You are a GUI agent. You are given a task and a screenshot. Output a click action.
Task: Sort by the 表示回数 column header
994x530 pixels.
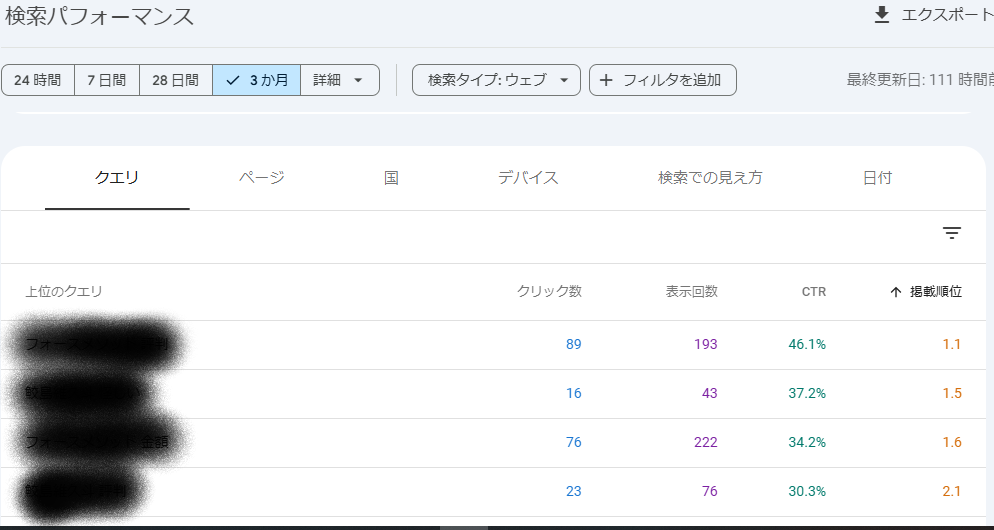tap(691, 292)
